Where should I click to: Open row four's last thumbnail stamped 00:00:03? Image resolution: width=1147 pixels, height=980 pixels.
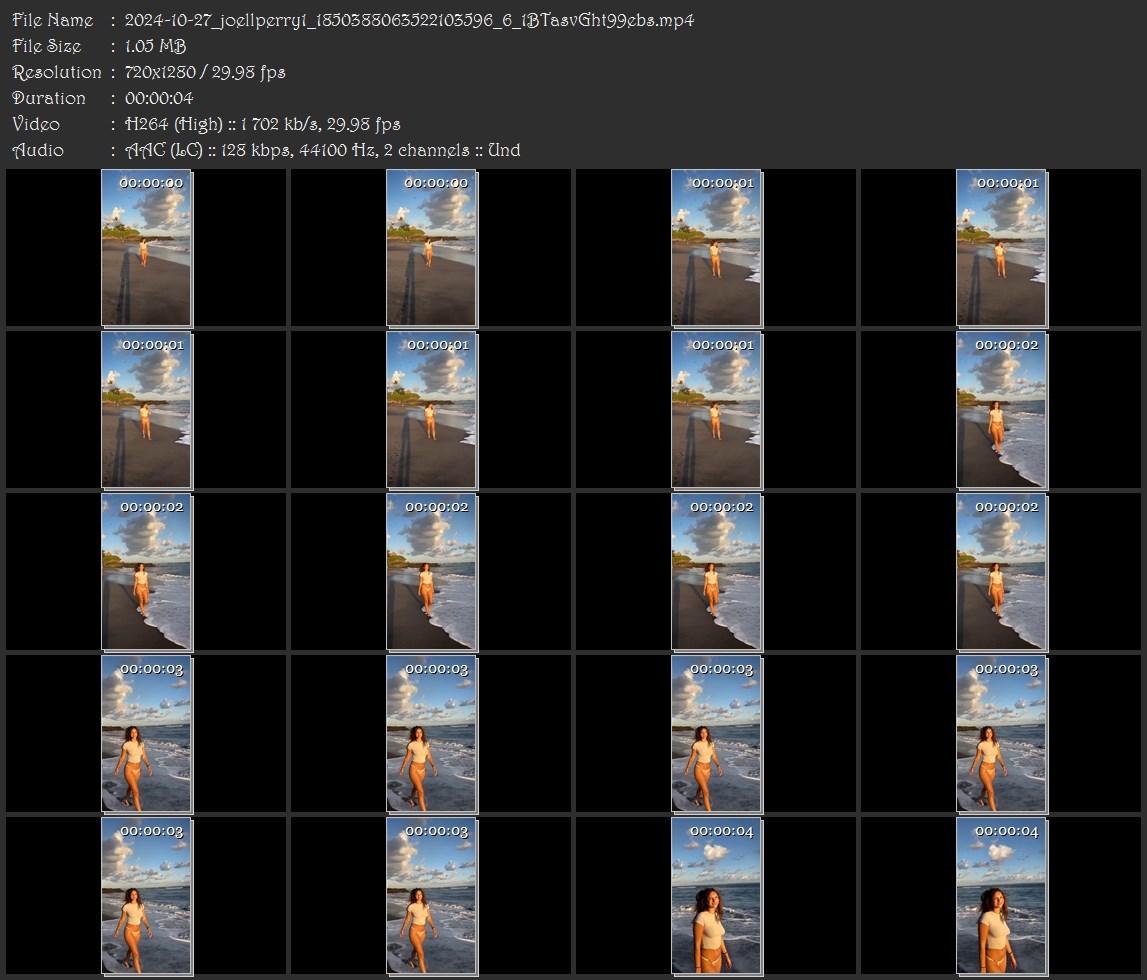pyautogui.click(x=1001, y=734)
